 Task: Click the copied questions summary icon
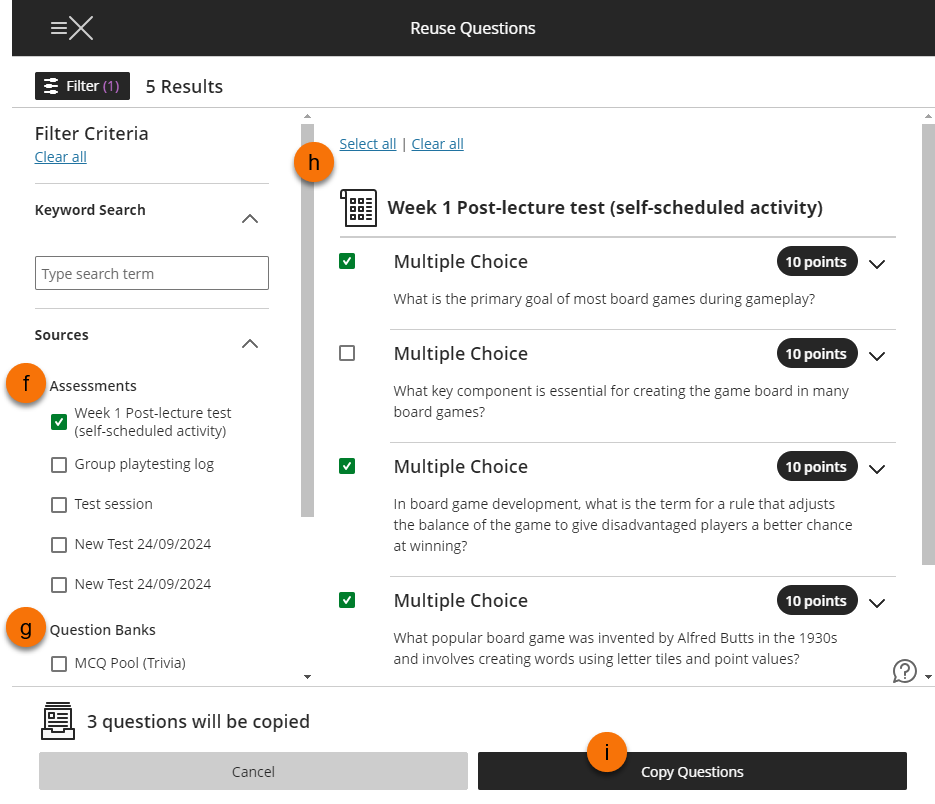[58, 721]
